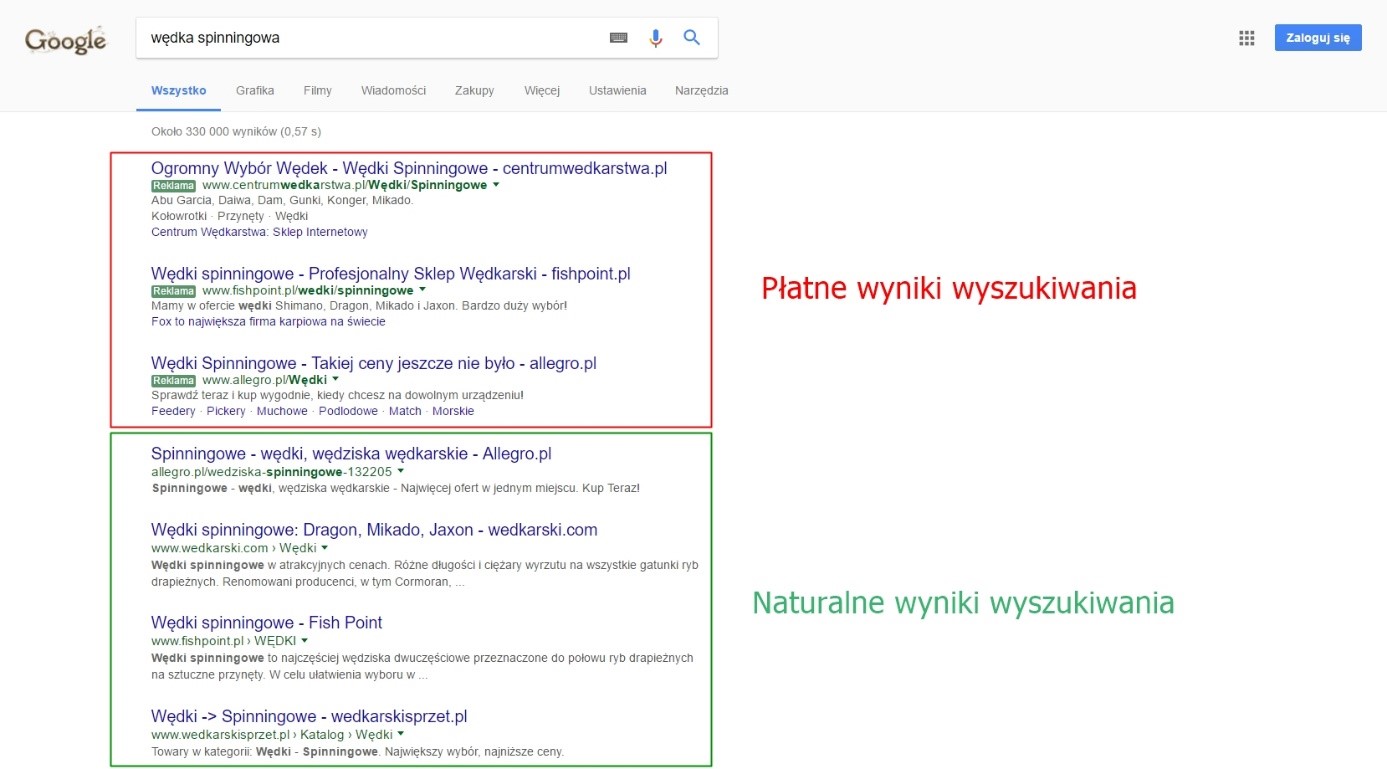This screenshot has height=769, width=1387.
Task: Open ad titled Ogromny Wybór Wędek
Action: (409, 168)
